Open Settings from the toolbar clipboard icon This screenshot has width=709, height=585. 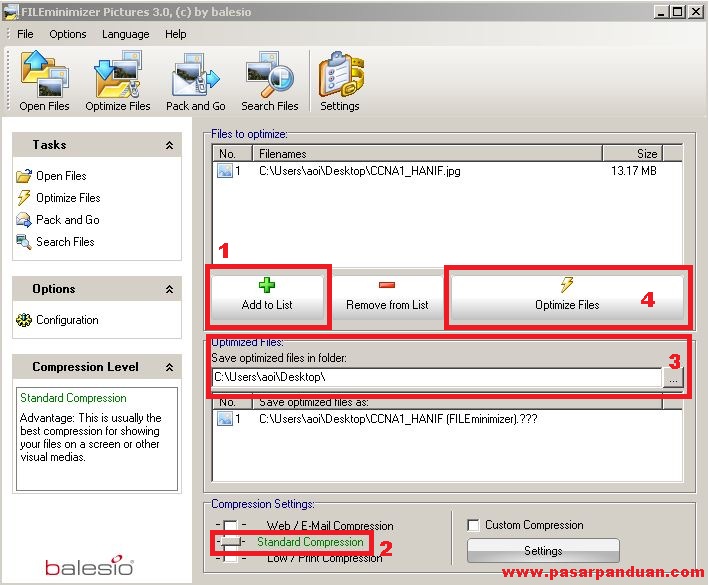coord(340,74)
